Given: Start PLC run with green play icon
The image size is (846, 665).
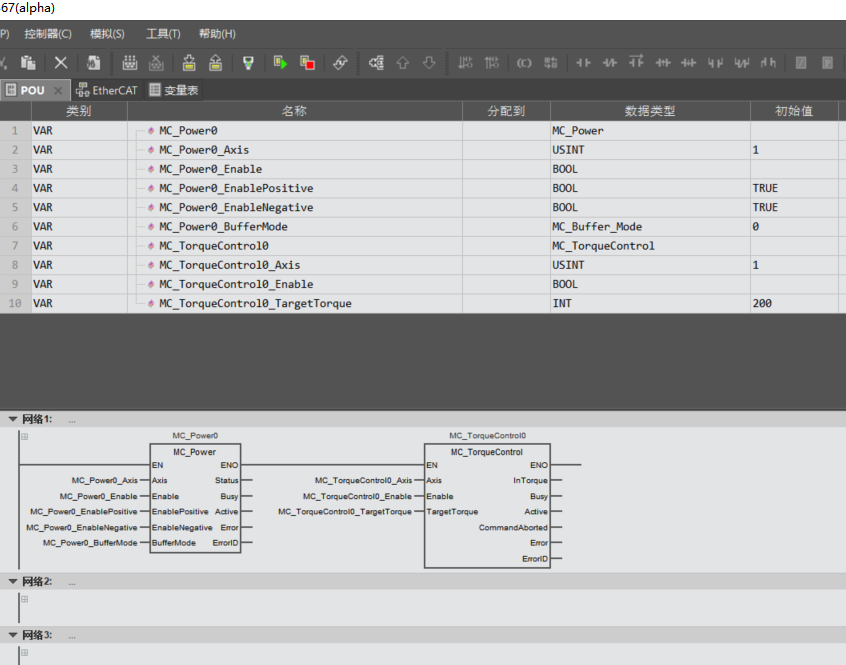Looking at the screenshot, I should tap(281, 62).
